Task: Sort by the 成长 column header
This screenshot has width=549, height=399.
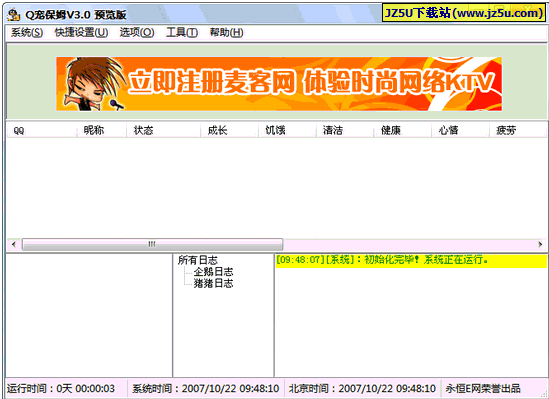Action: click(x=230, y=131)
